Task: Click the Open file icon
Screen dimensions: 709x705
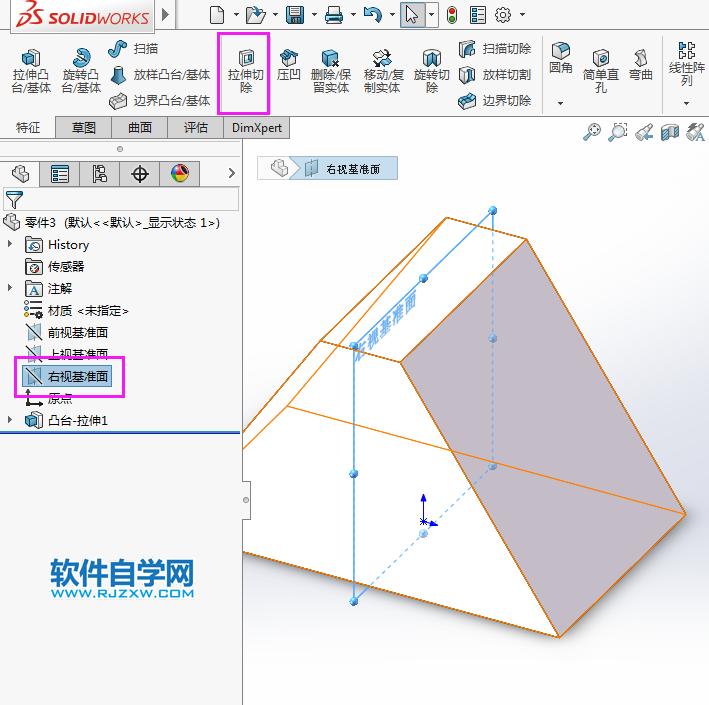Action: [255, 15]
